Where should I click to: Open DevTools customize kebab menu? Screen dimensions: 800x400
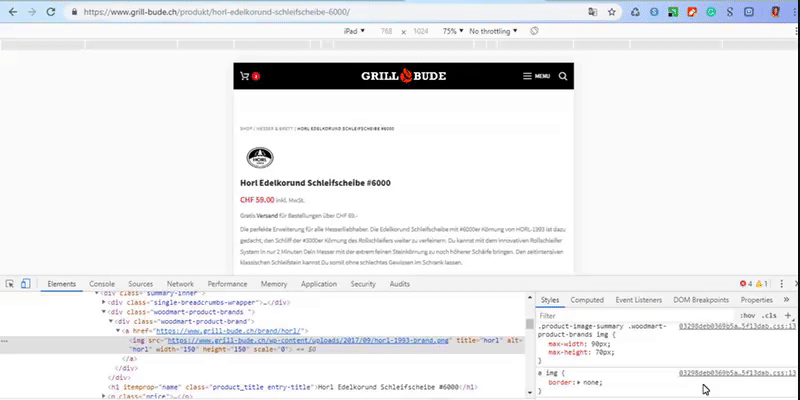pos(782,284)
